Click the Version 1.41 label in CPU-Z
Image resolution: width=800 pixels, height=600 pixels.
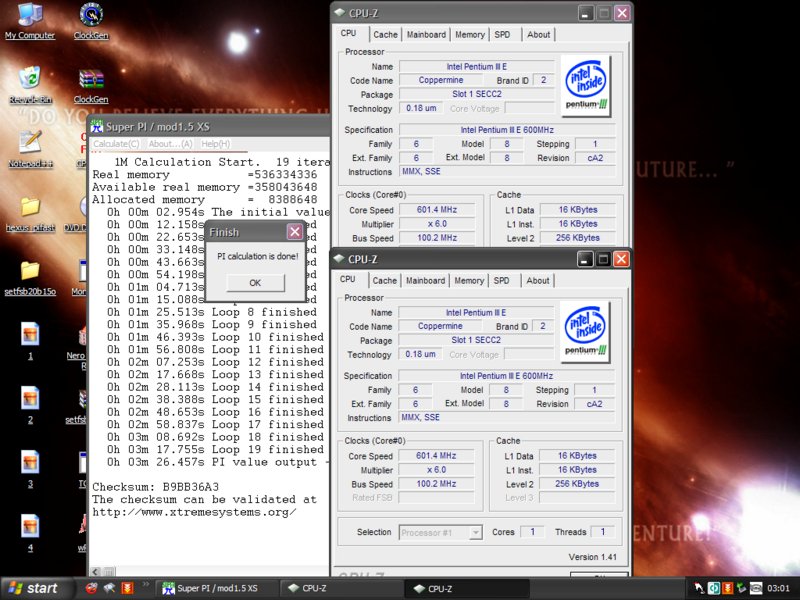(x=592, y=557)
